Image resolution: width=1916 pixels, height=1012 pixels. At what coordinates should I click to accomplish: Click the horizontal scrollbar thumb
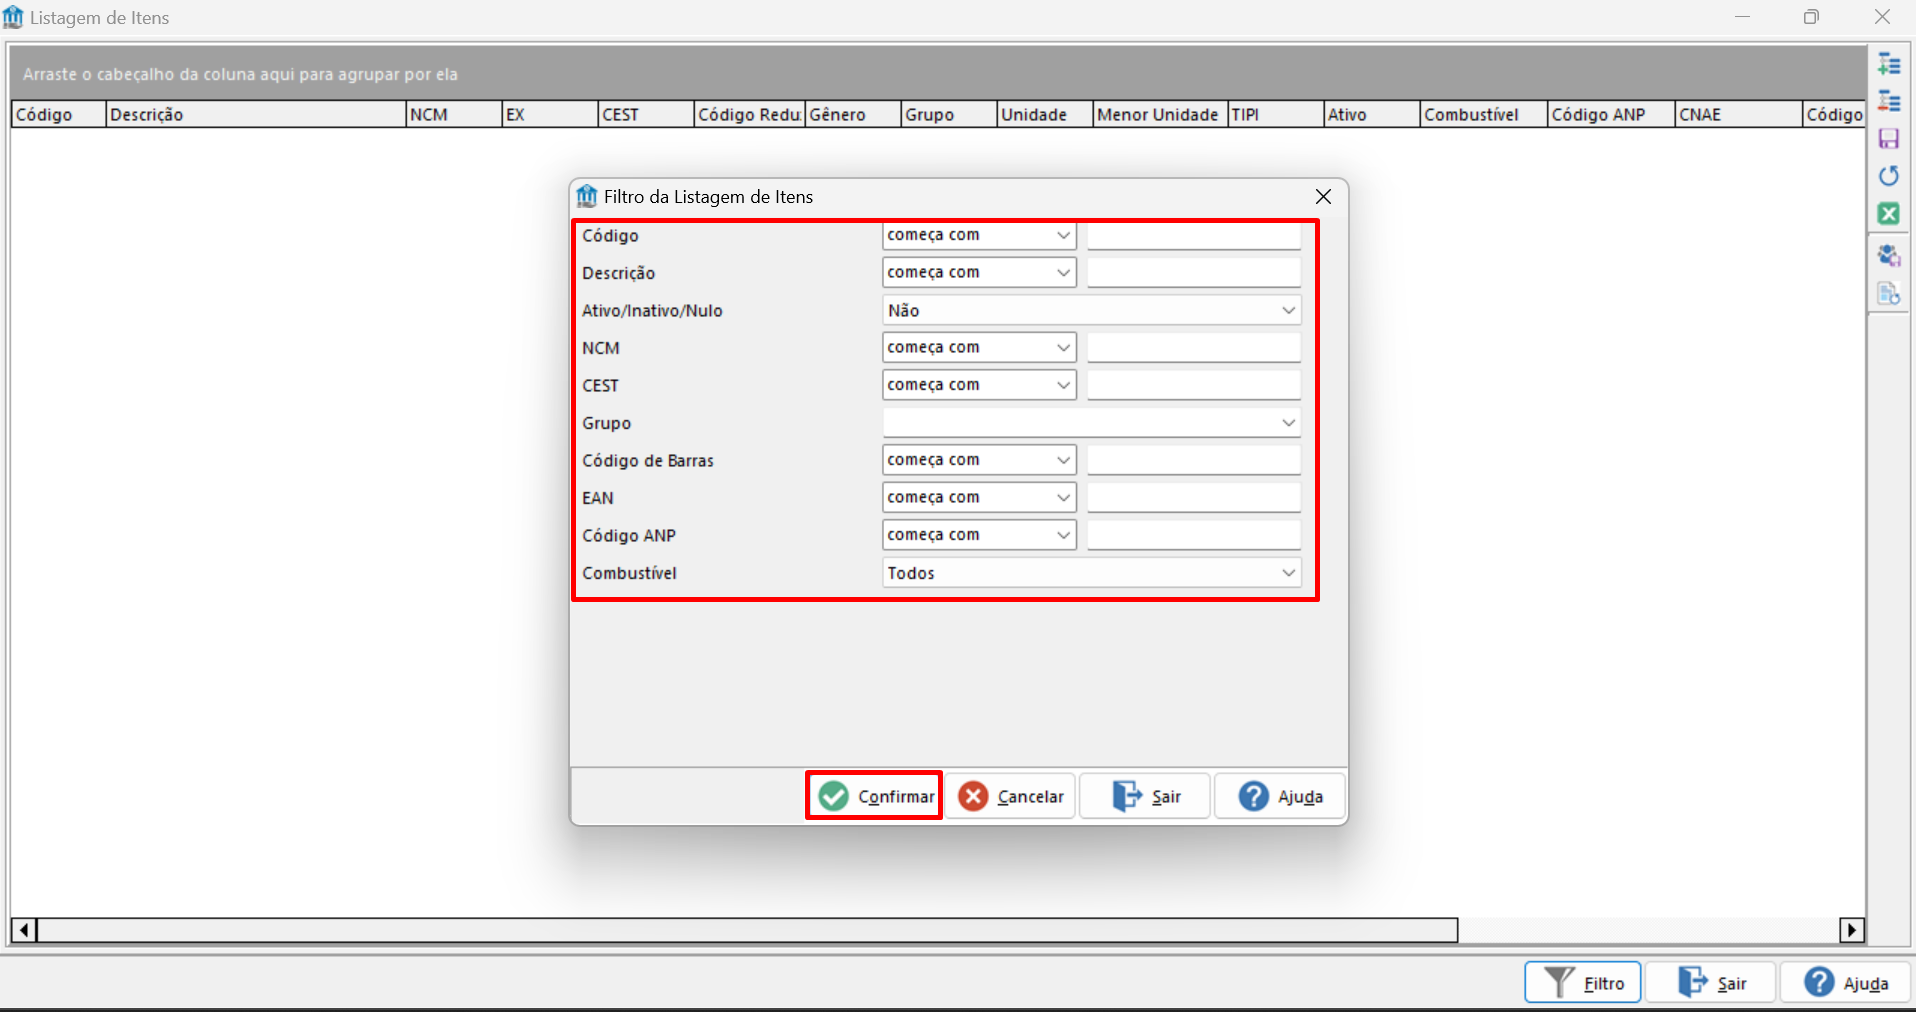(x=748, y=930)
